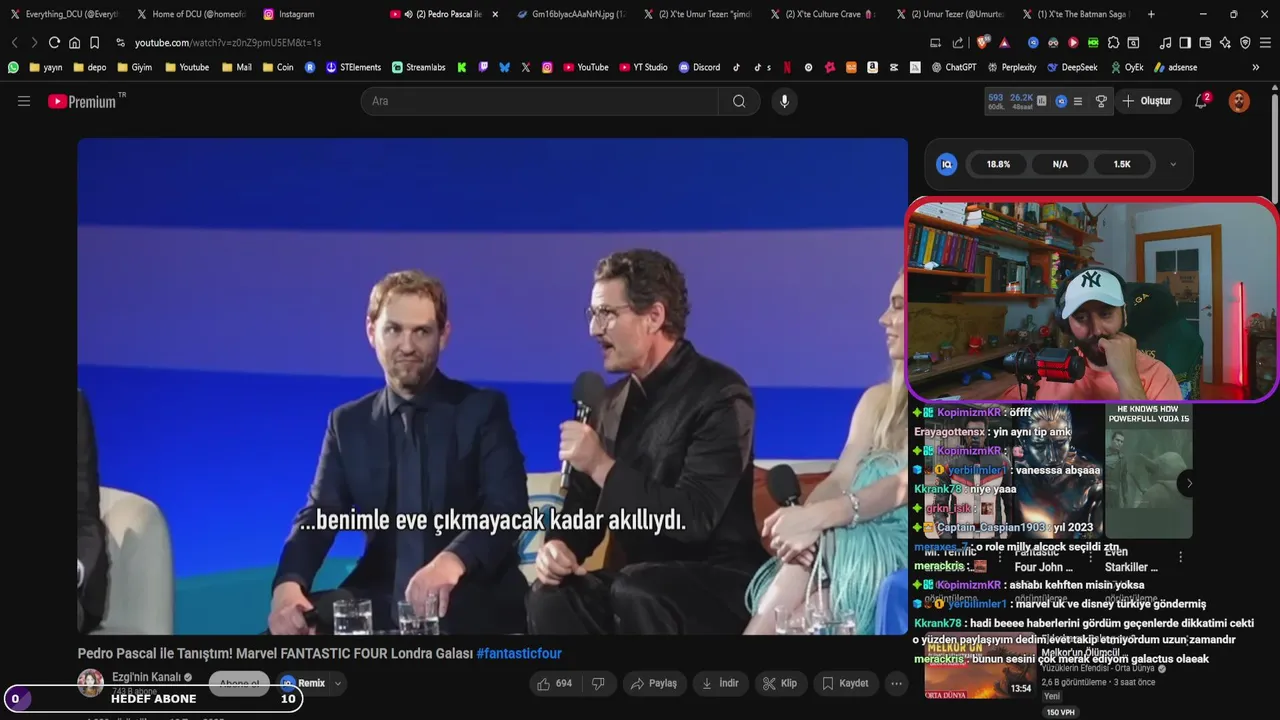Click the vidIQ IQ score icon
Image resolution: width=1280 pixels, height=720 pixels.
[x=946, y=164]
